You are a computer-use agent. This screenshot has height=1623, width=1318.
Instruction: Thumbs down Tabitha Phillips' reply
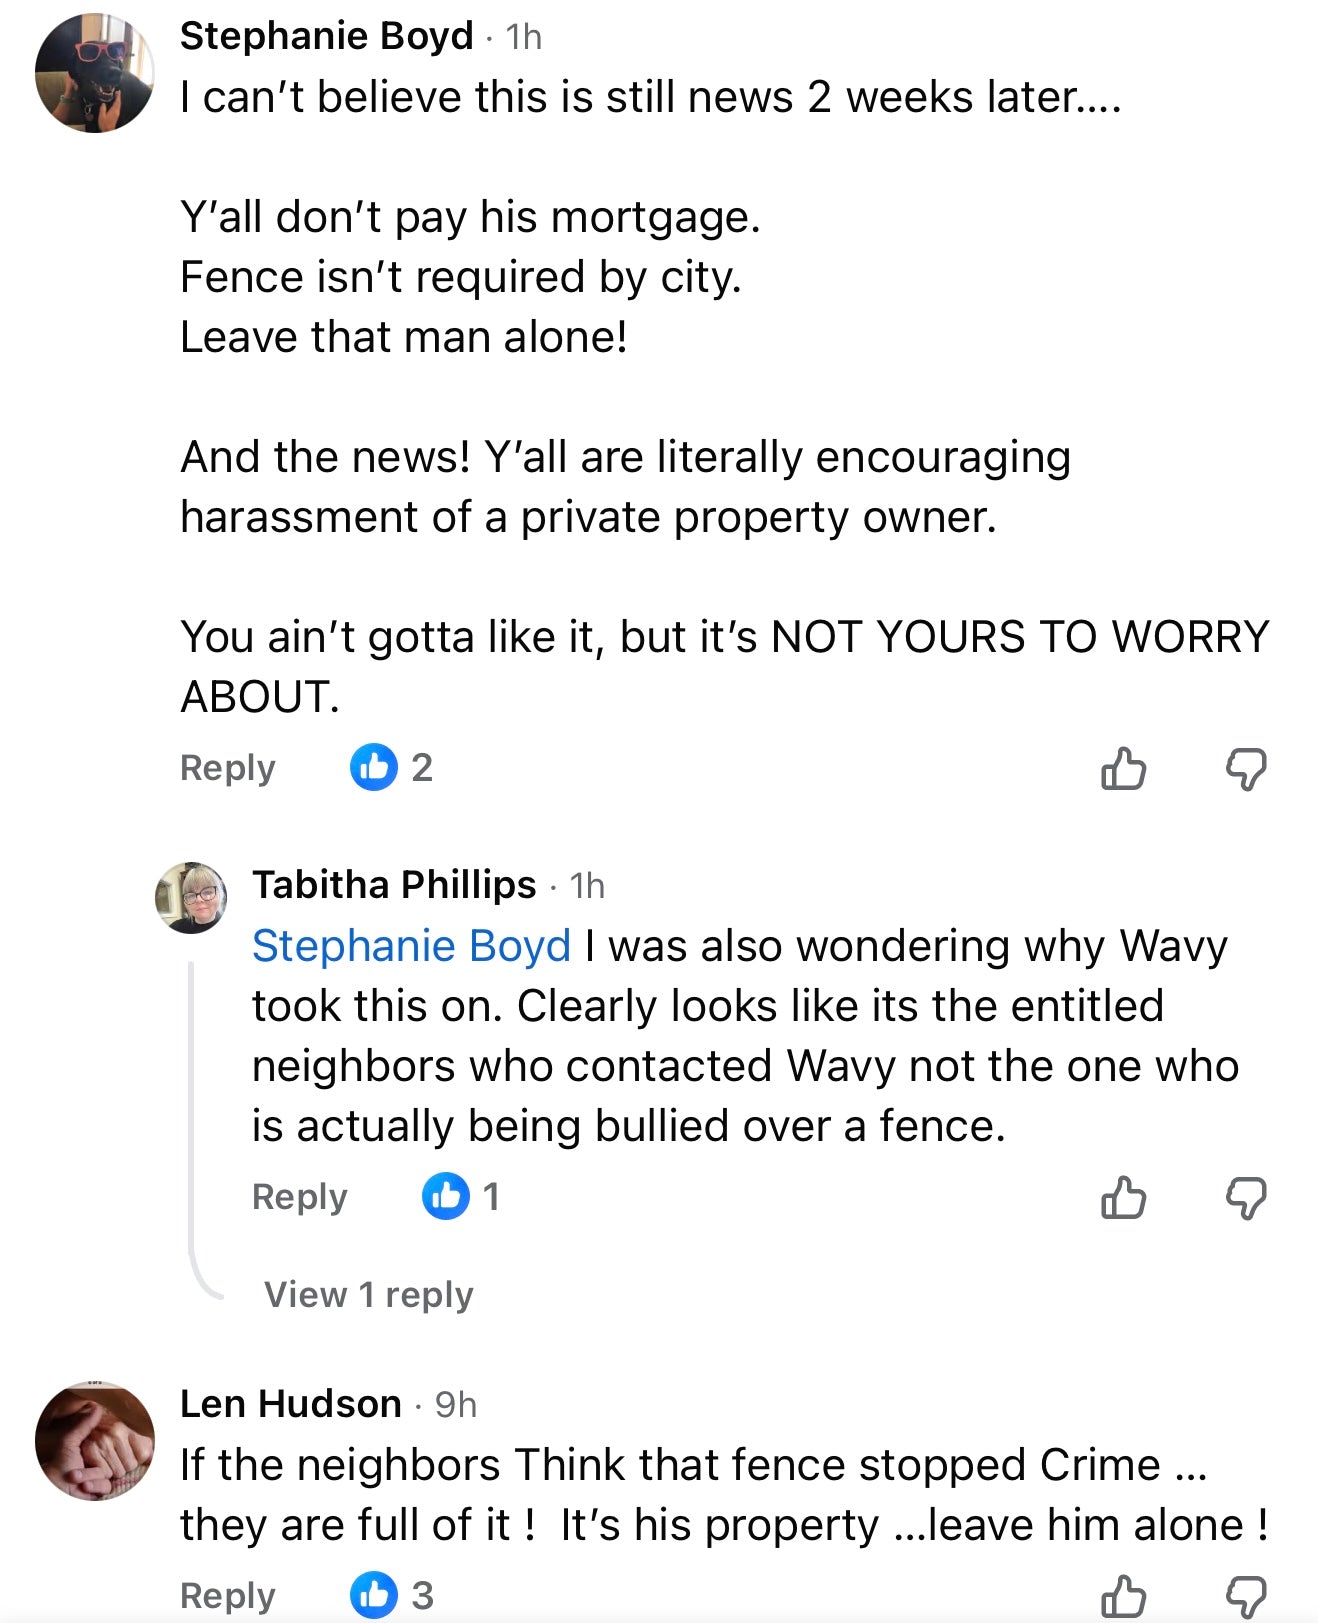point(1246,1197)
